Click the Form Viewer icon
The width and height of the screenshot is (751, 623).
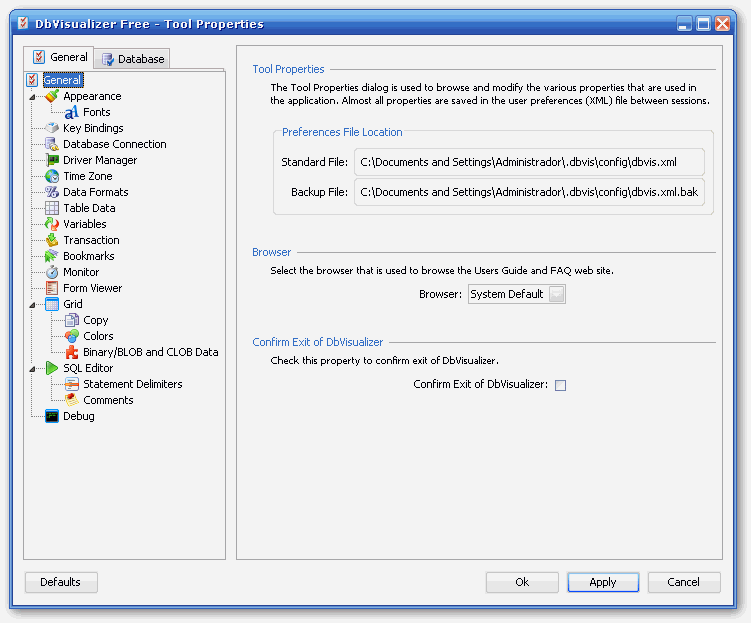point(52,288)
